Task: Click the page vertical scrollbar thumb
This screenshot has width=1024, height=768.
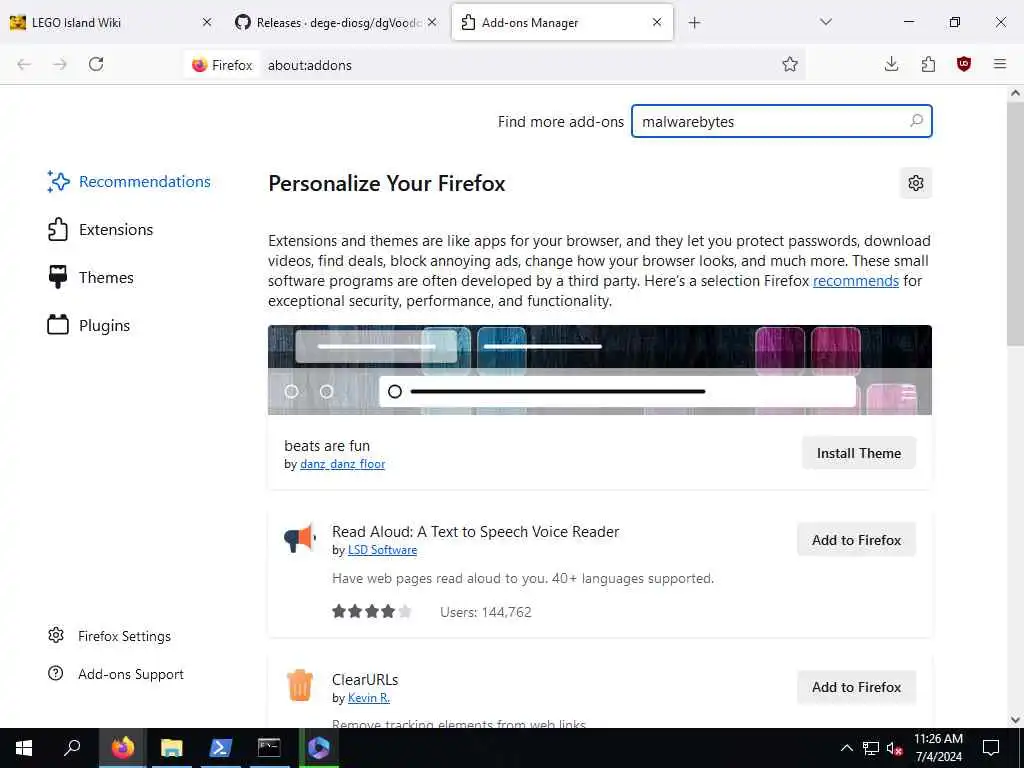Action: [1015, 222]
